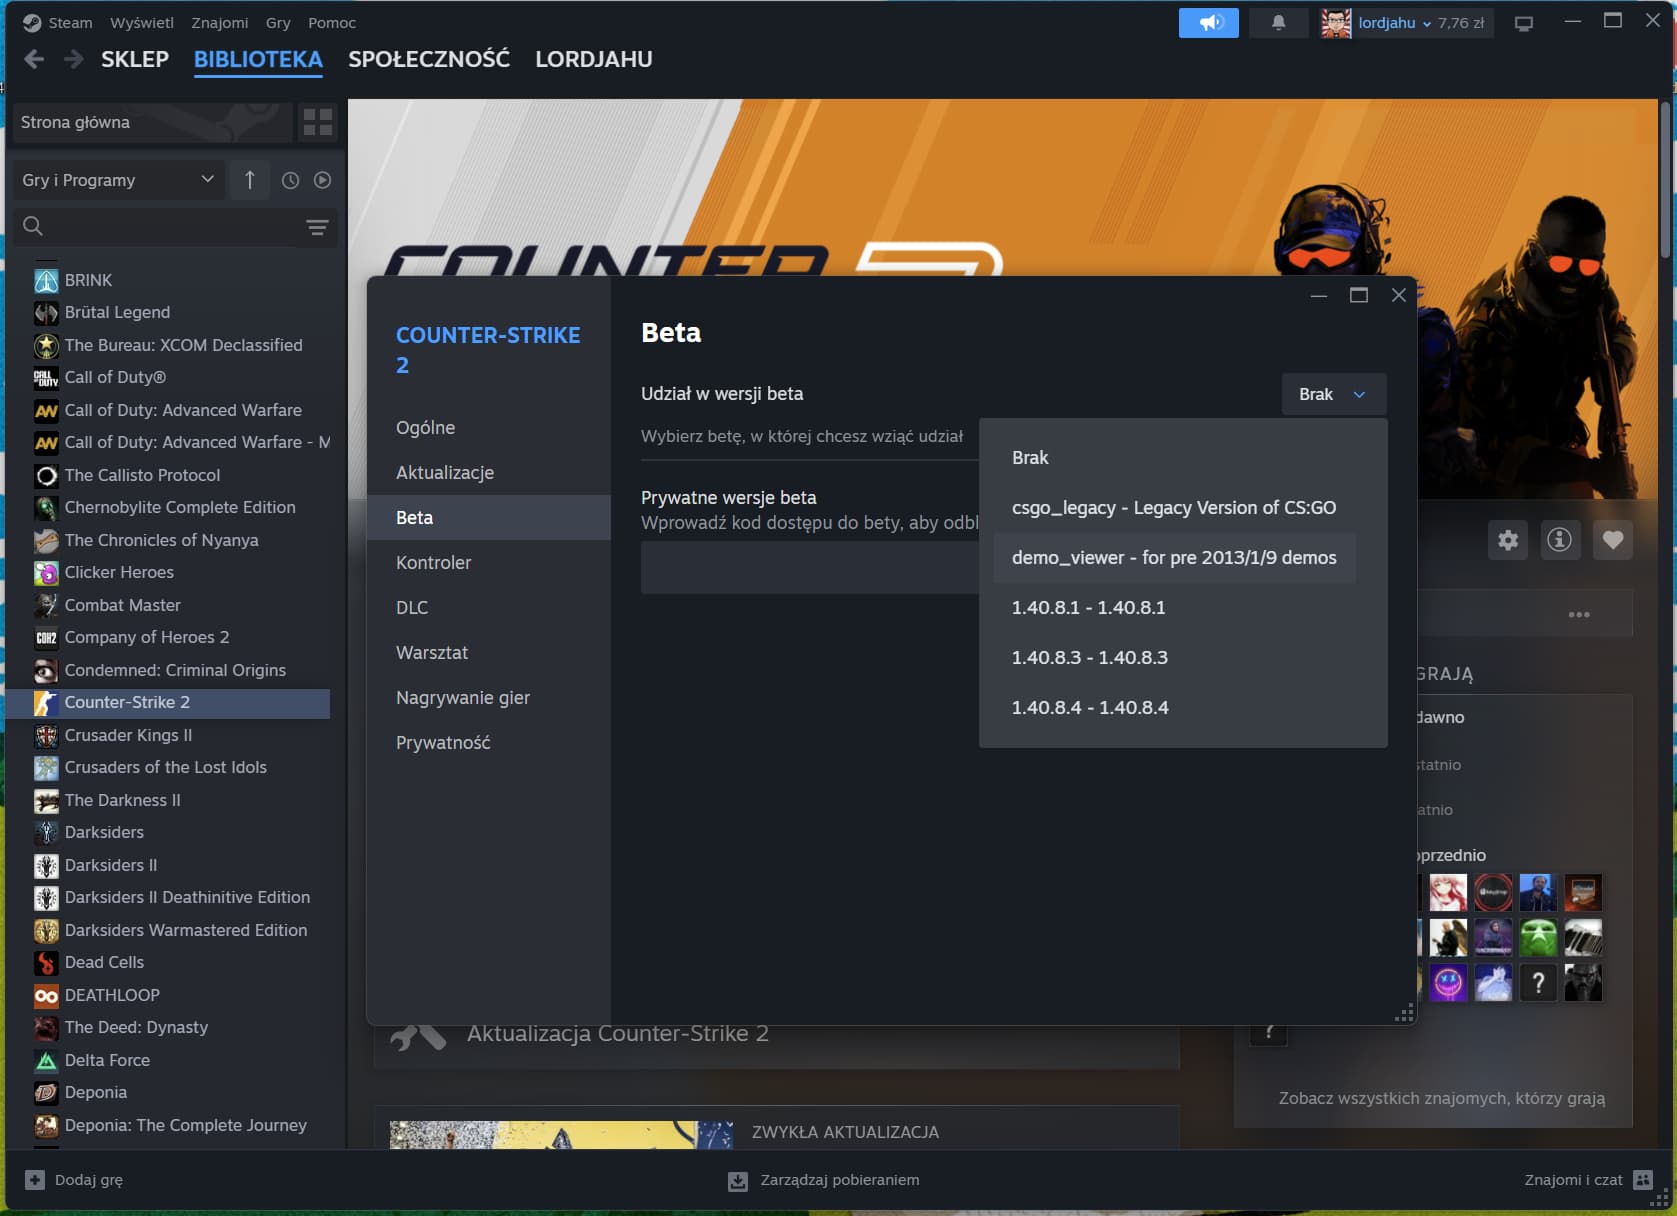This screenshot has height=1216, width=1677.
Task: Choose 1.40.8.1 beta version
Action: click(x=1174, y=608)
